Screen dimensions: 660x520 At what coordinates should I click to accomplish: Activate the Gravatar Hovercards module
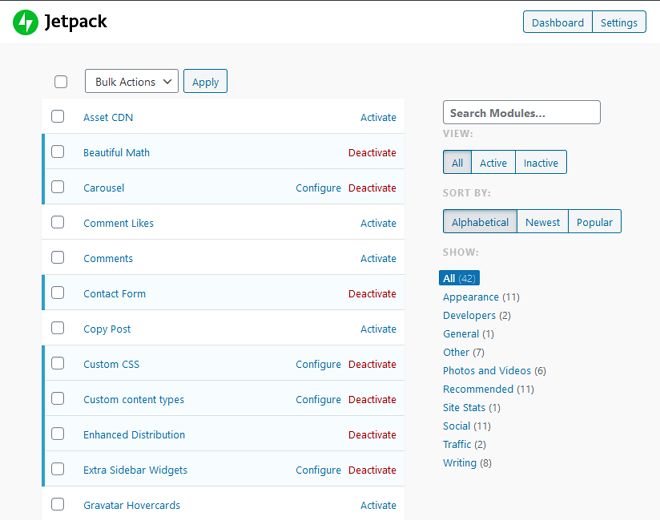378,505
